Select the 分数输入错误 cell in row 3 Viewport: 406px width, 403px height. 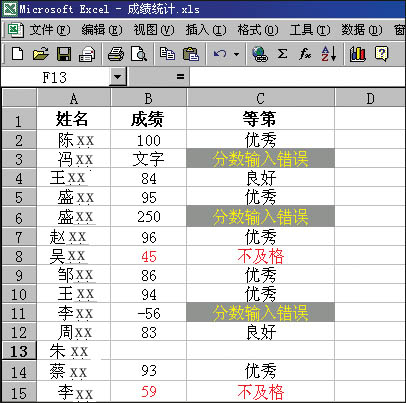[x=260, y=159]
